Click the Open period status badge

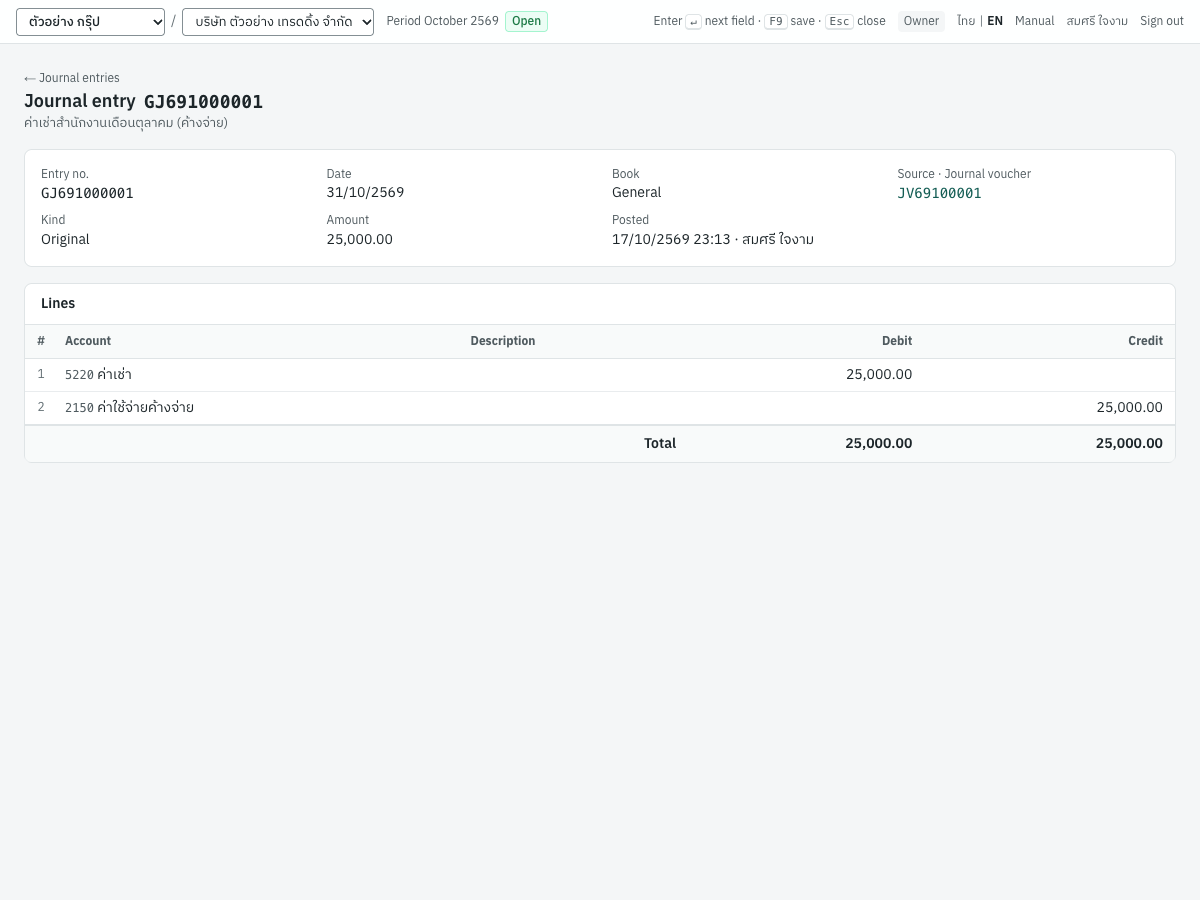(526, 21)
